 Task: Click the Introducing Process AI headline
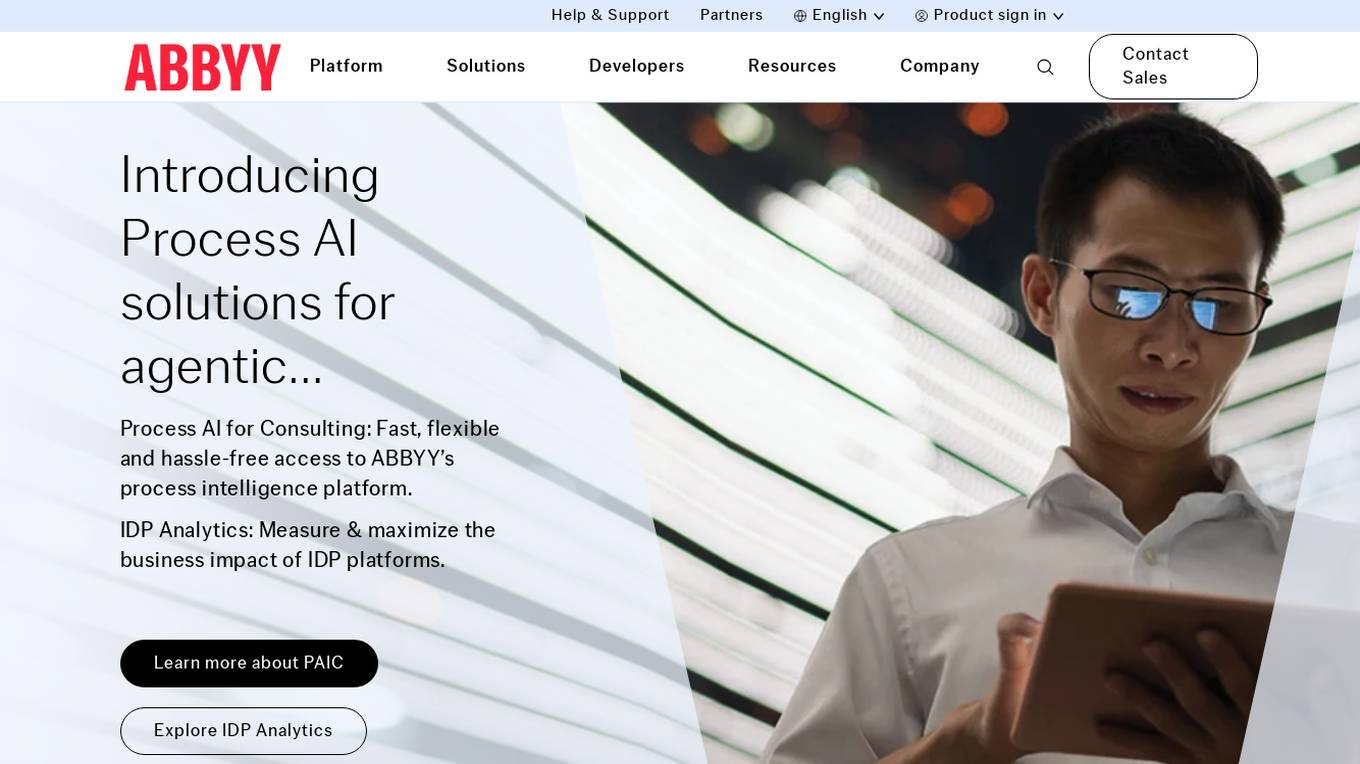click(x=258, y=270)
